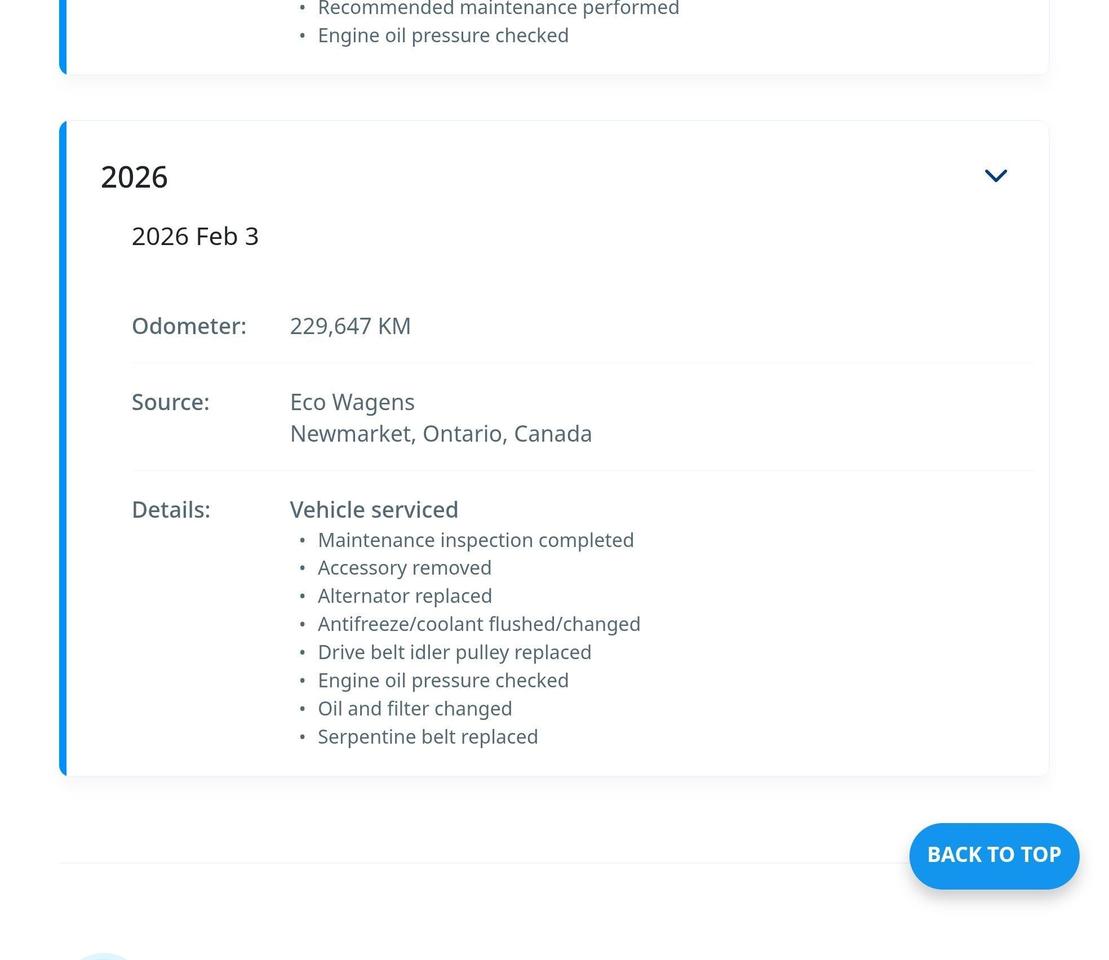Screen dimensions: 1109x960
Task: Click the Alternator replaced item
Action: click(x=404, y=596)
